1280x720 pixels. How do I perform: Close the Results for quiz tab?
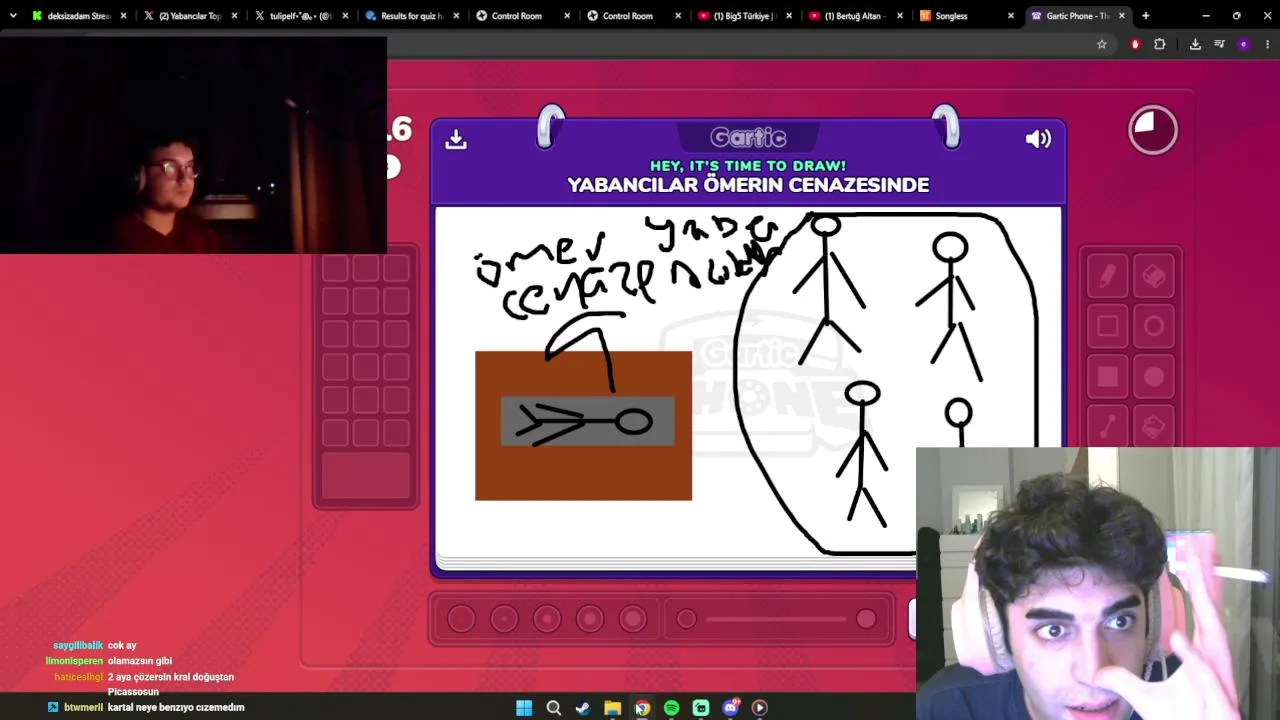pos(455,16)
